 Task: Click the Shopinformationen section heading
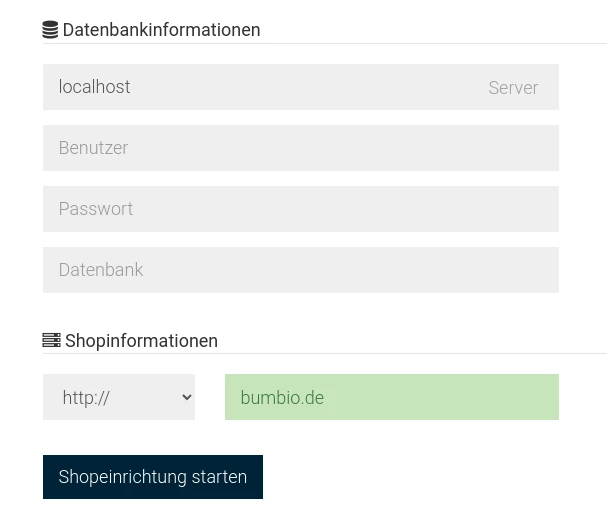[141, 341]
